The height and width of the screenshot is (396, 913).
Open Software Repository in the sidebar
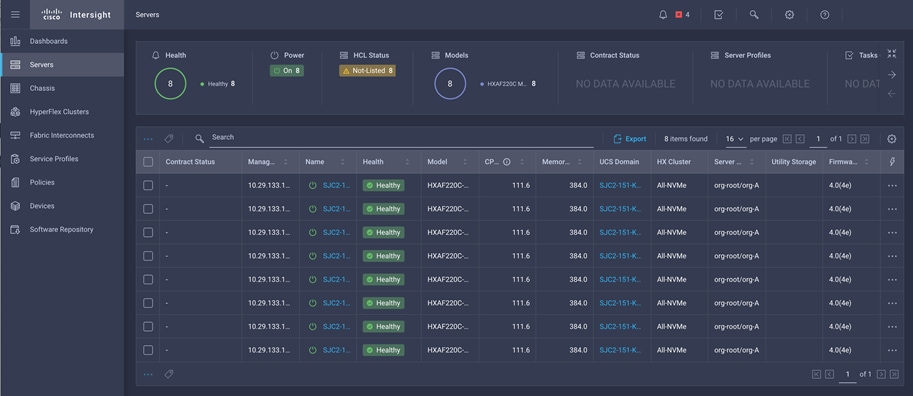point(62,229)
